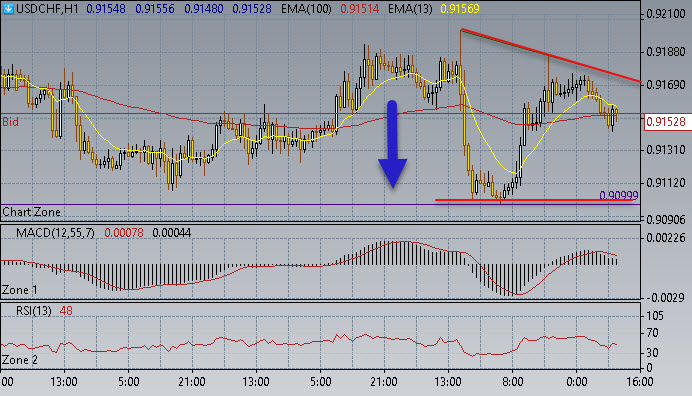The width and height of the screenshot is (692, 396).
Task: Click the Zone 1 label
Action: click(20, 290)
